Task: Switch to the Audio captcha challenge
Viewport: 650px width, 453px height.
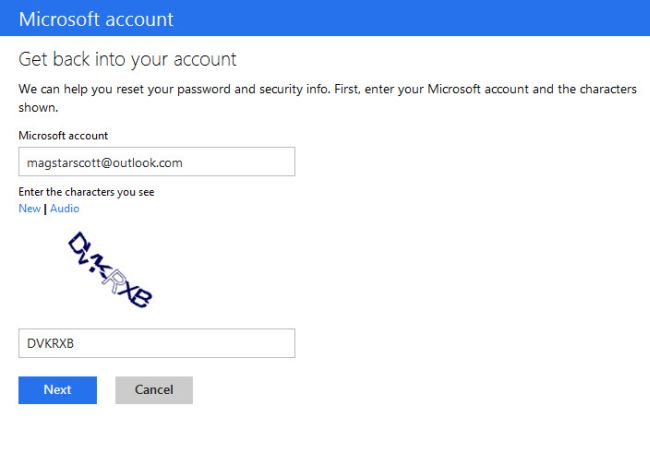Action: [64, 208]
